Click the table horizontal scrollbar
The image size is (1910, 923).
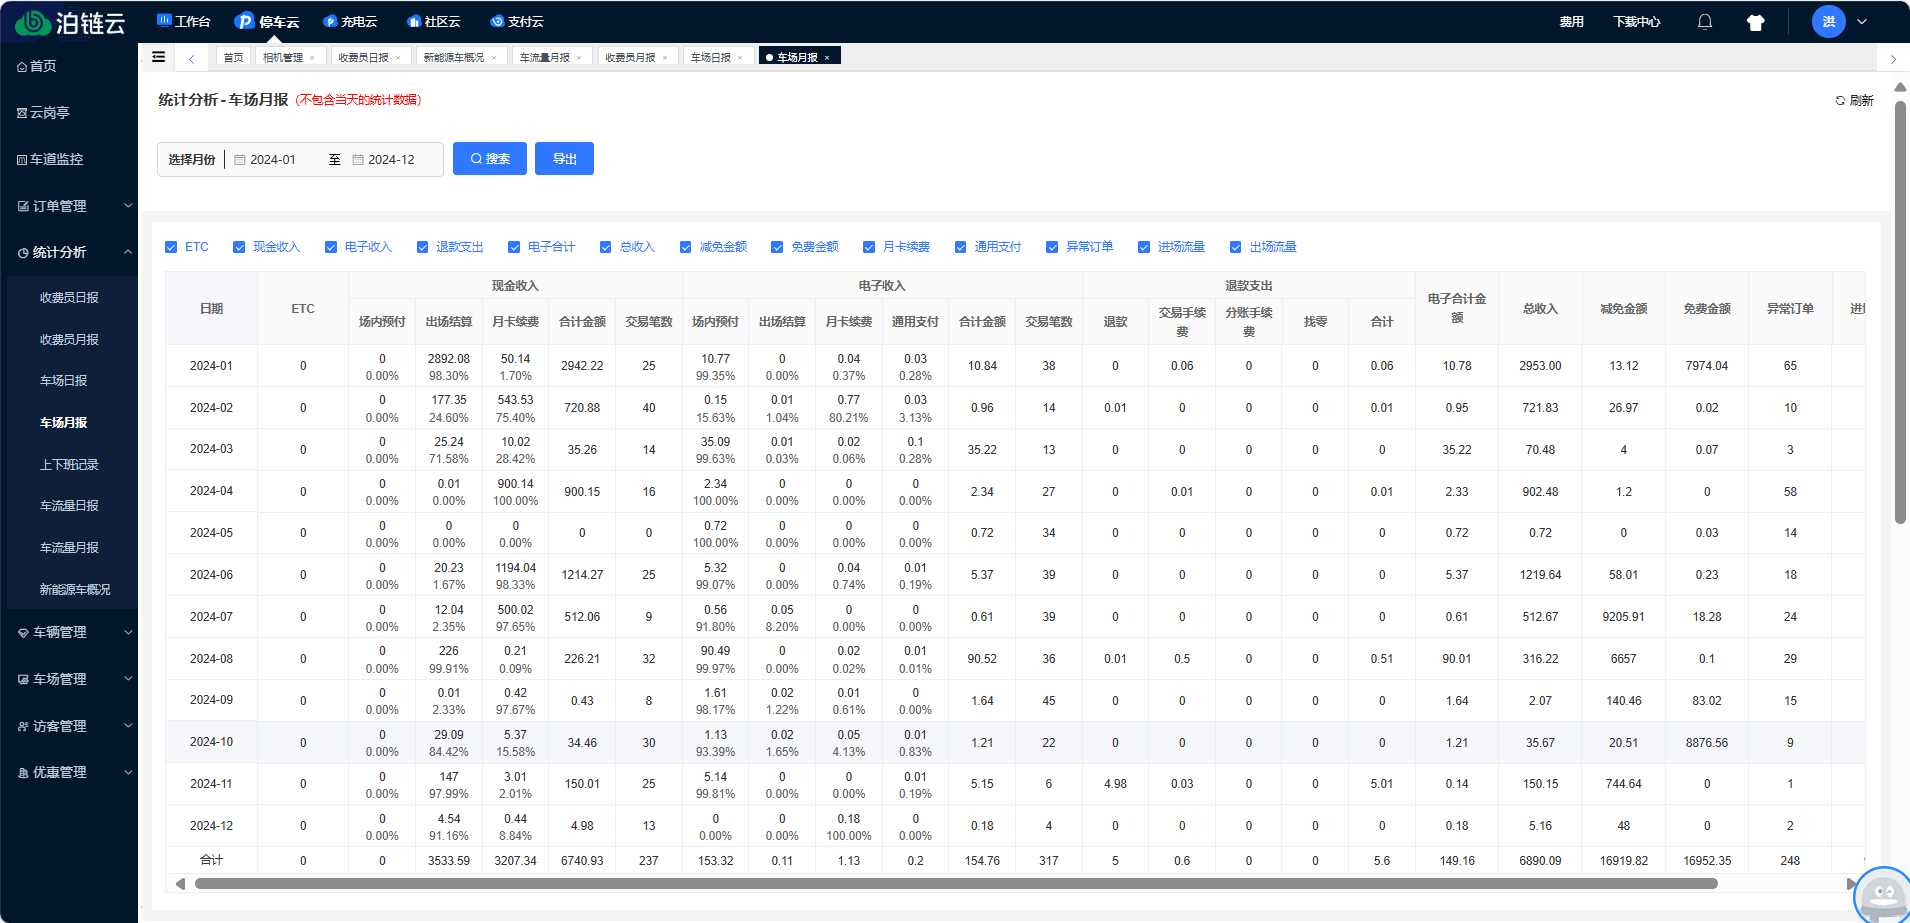pyautogui.click(x=956, y=884)
